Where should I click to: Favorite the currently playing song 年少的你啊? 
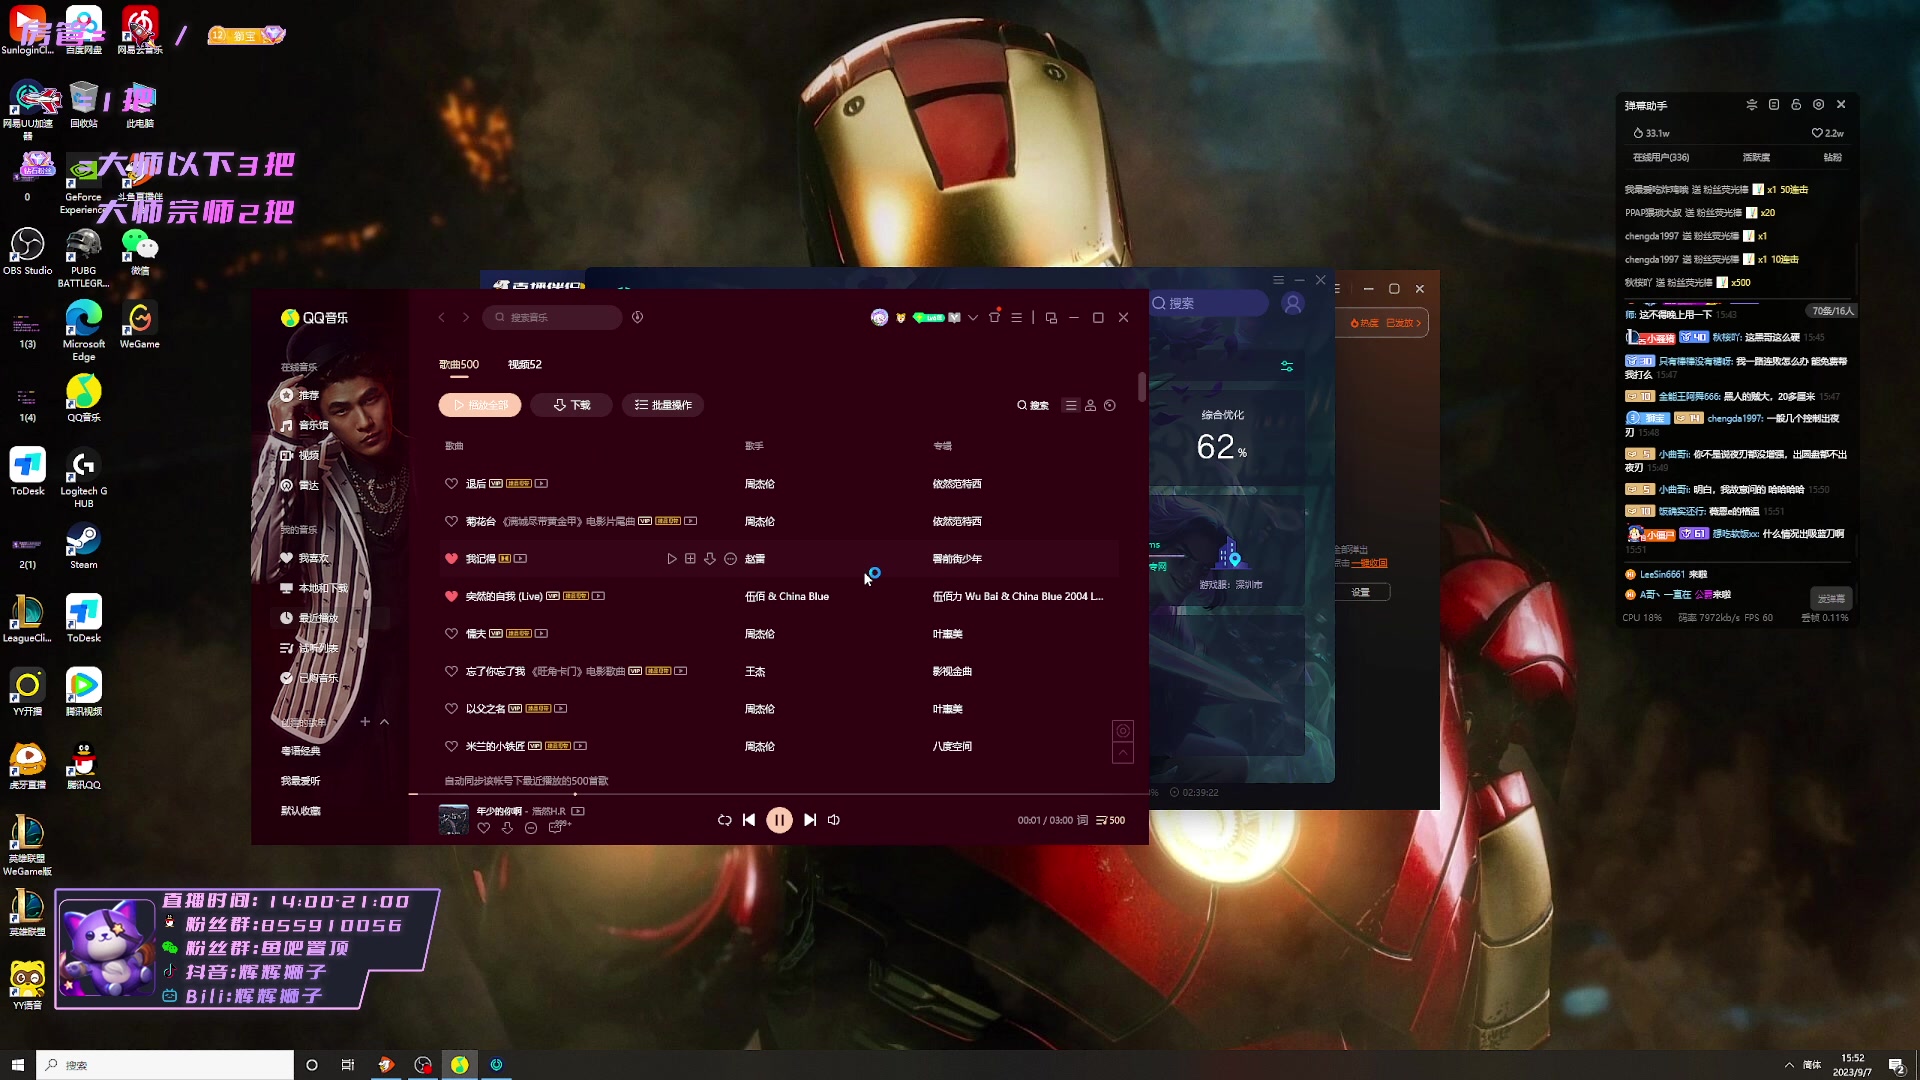484,828
